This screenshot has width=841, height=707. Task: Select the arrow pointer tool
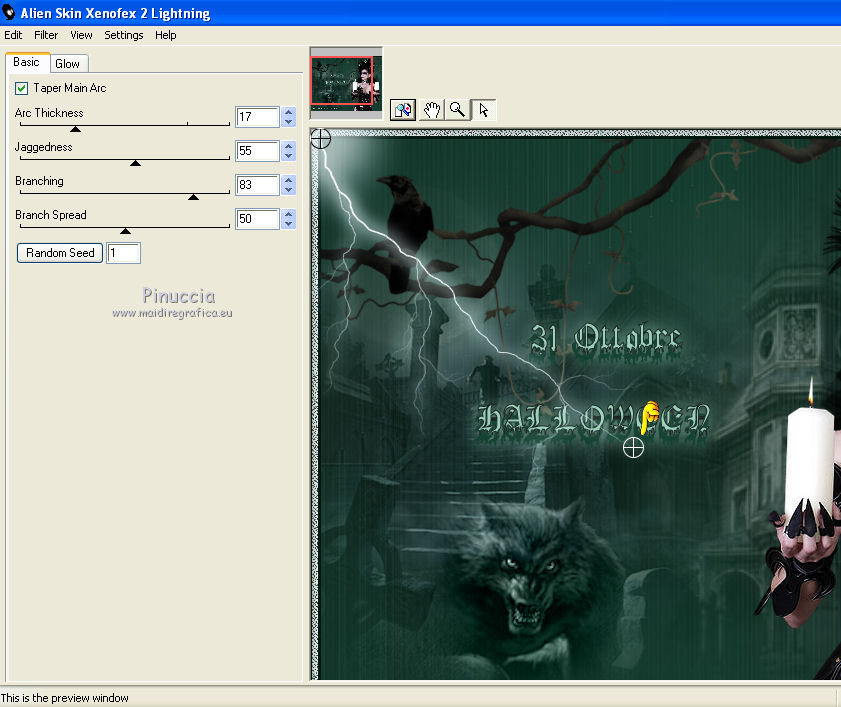click(484, 110)
